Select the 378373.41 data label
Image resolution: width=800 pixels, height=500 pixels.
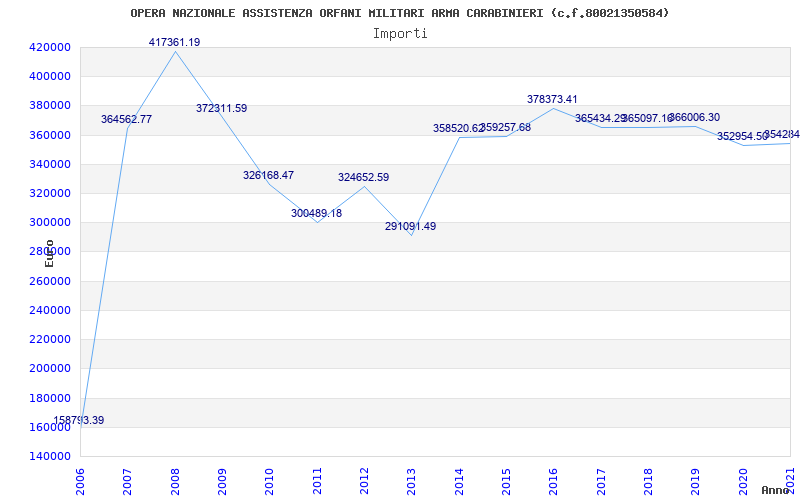552,99
